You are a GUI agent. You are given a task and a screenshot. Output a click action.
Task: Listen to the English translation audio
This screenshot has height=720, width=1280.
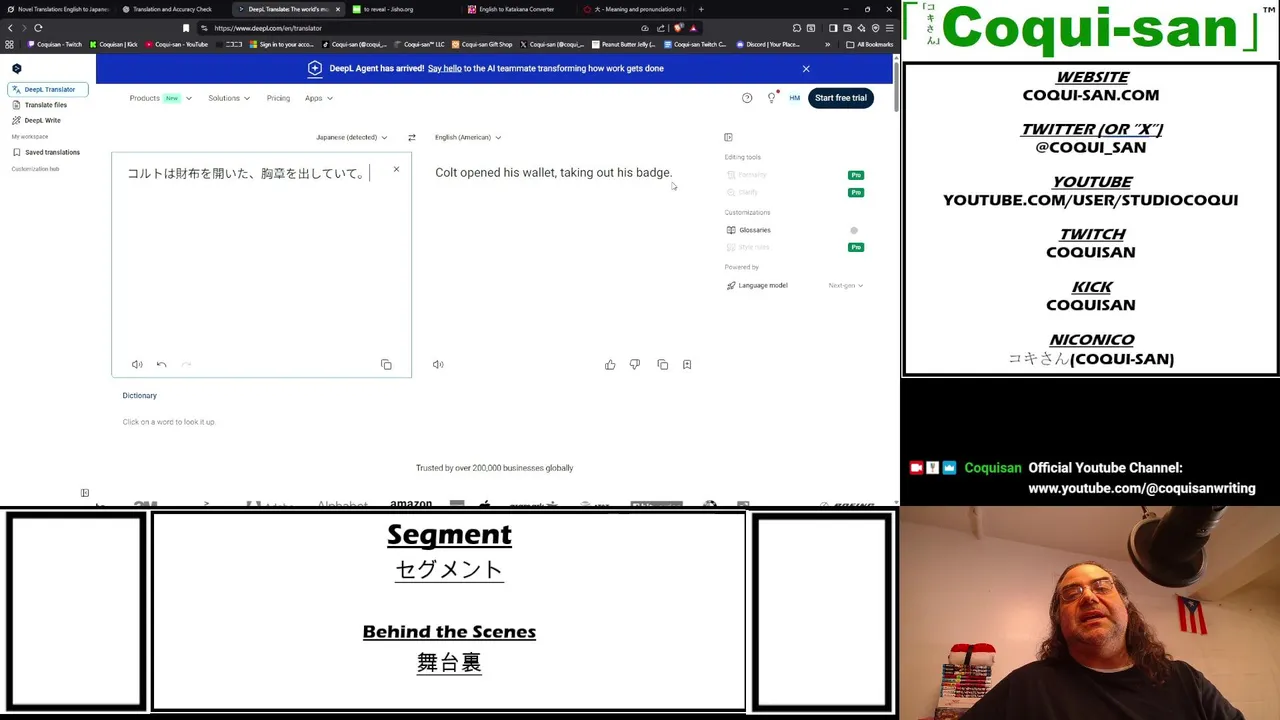click(438, 364)
